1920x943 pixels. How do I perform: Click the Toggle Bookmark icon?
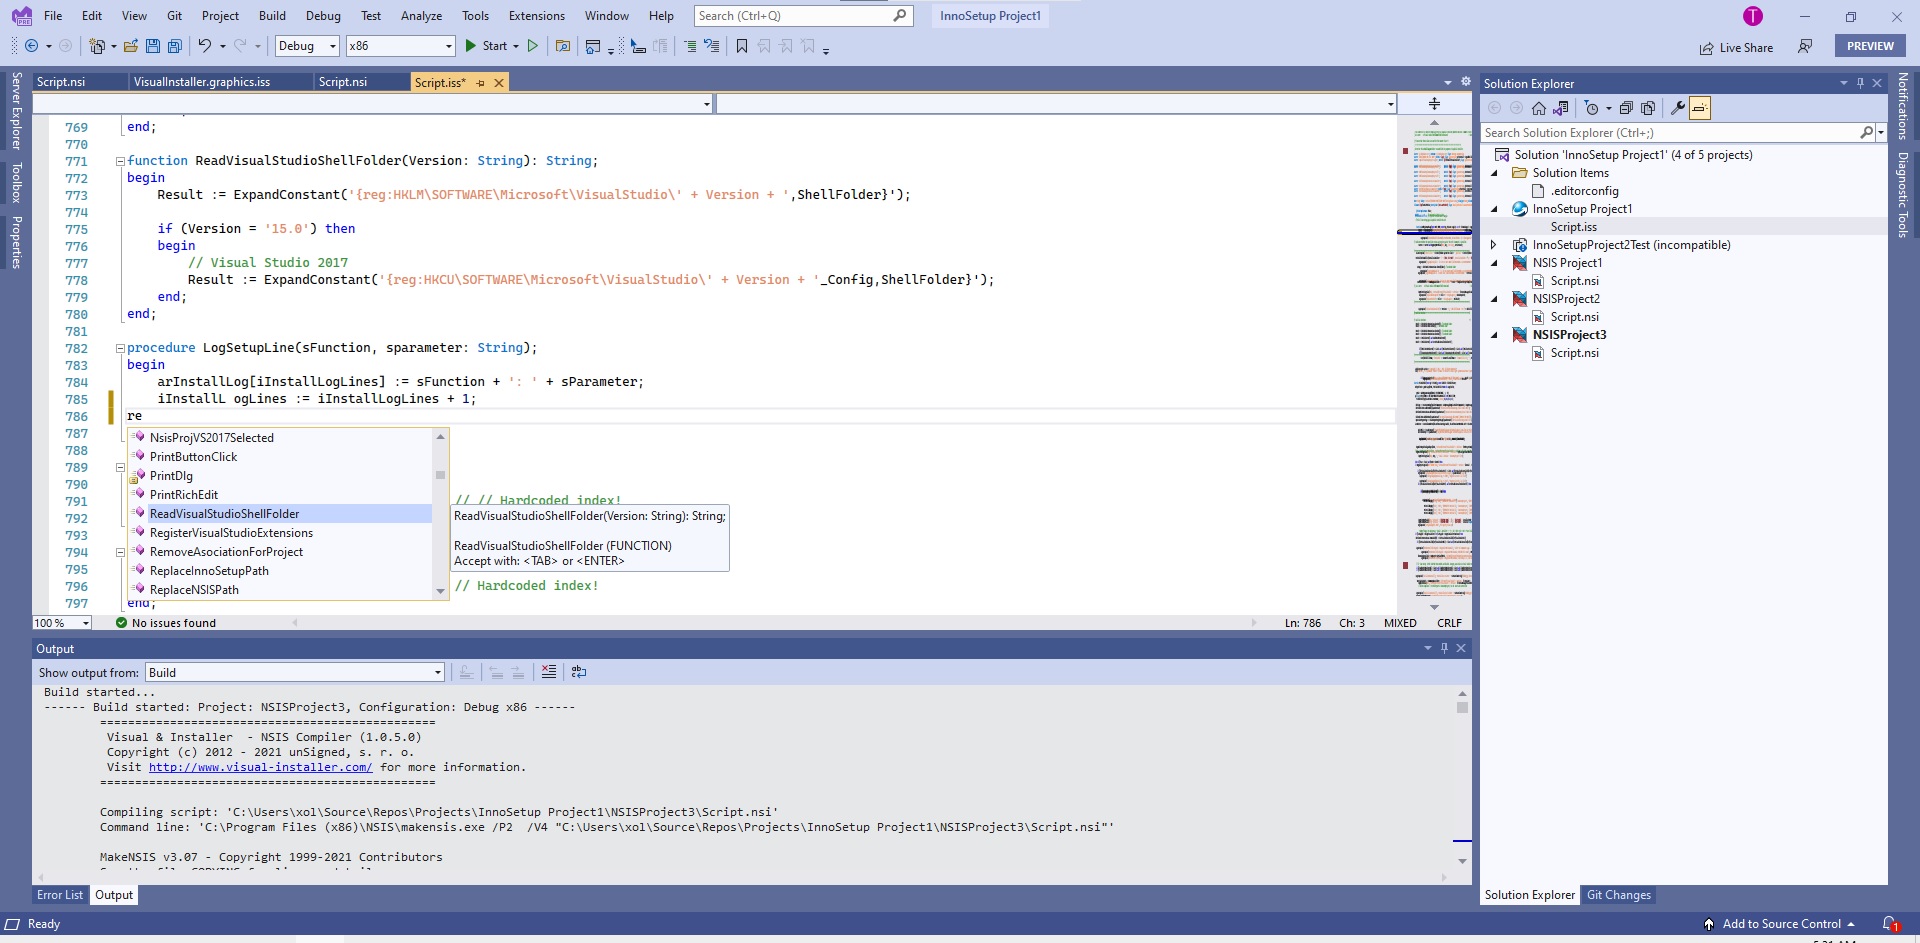742,46
